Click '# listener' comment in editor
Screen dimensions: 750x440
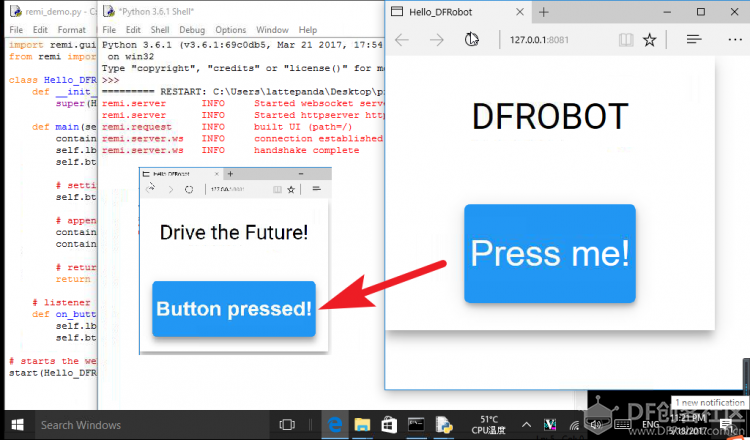(61, 302)
